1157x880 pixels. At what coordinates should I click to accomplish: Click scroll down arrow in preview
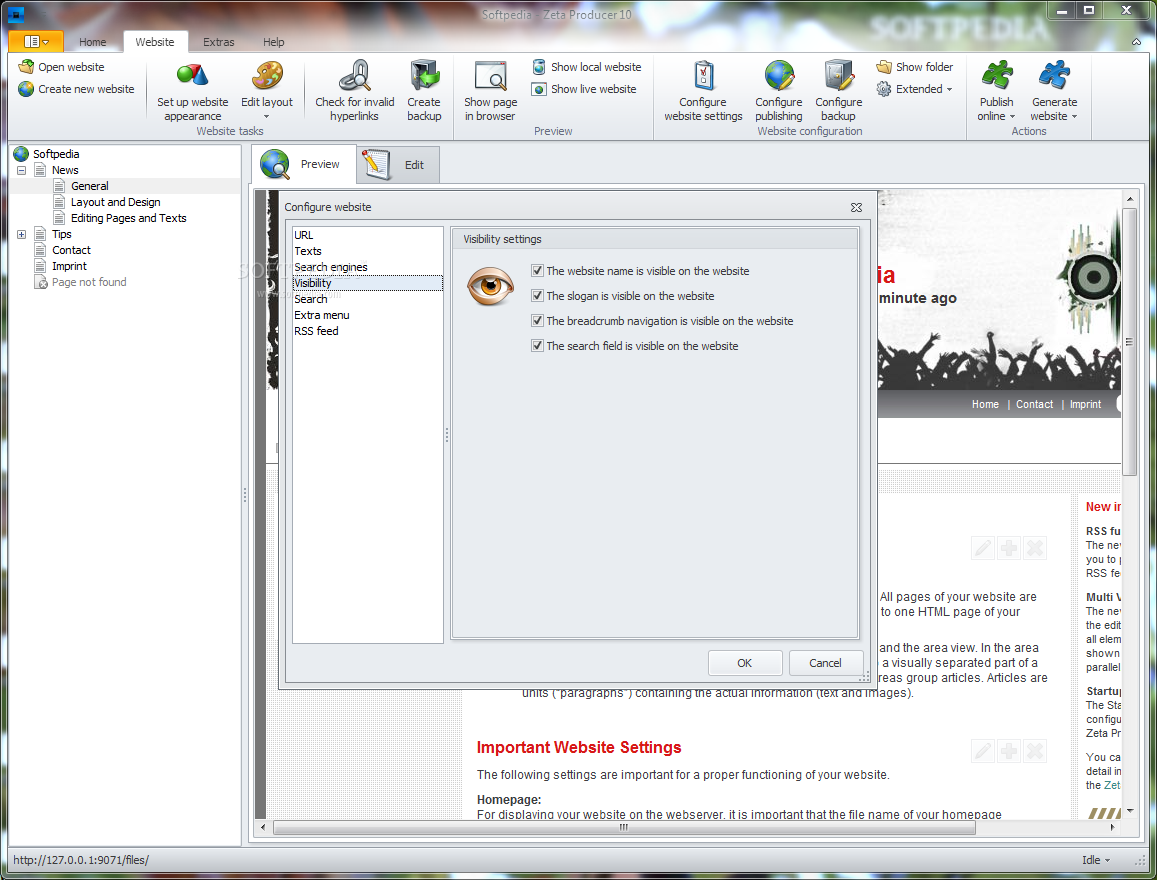[x=1130, y=811]
